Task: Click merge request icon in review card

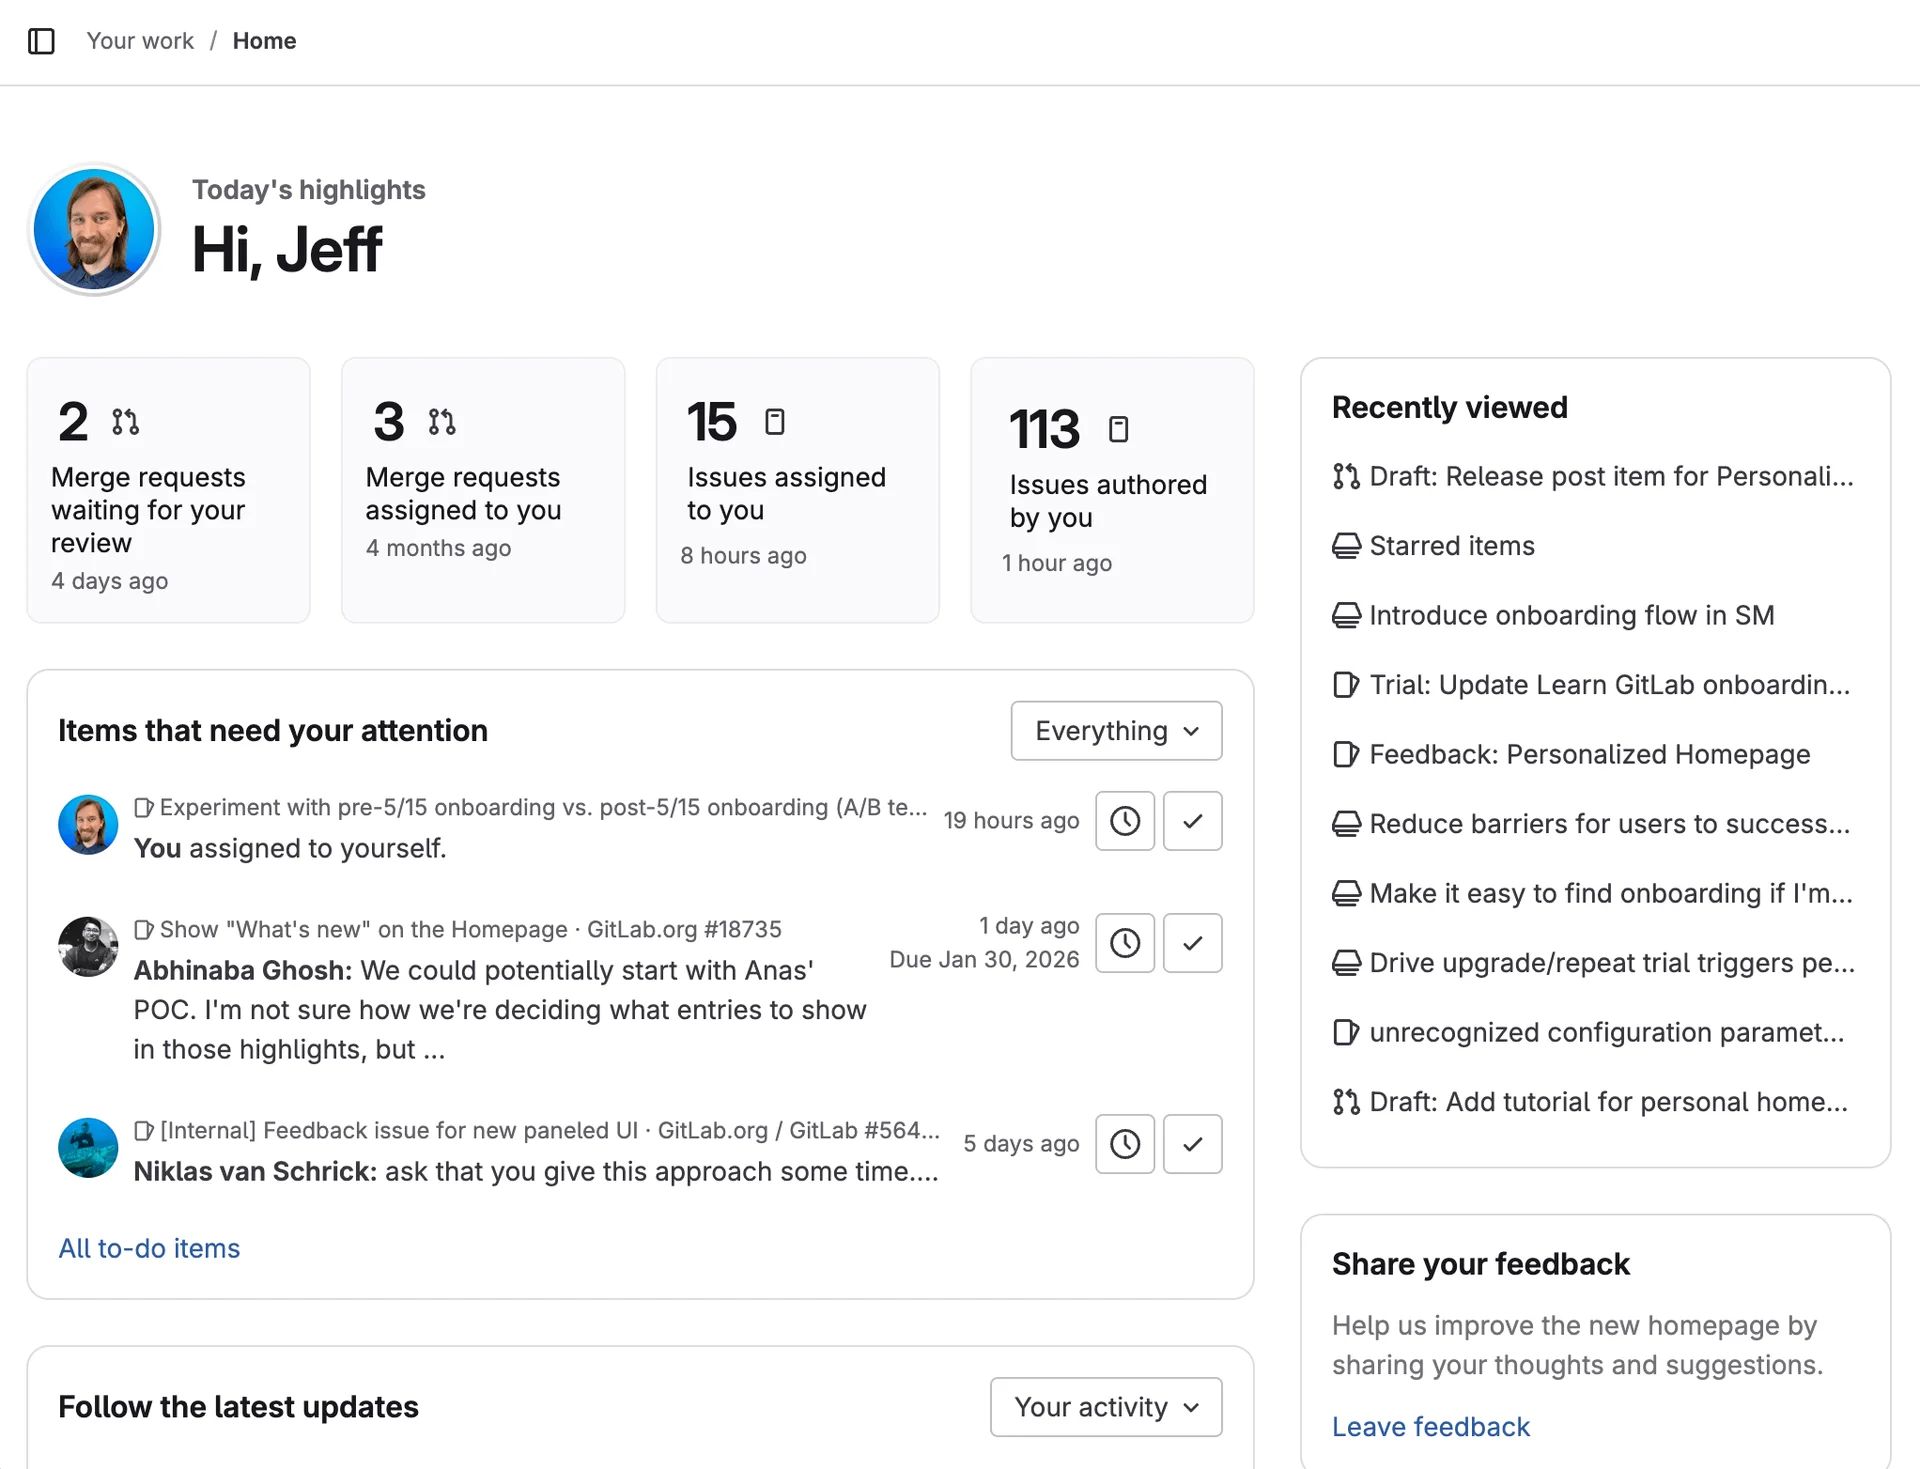Action: point(125,422)
